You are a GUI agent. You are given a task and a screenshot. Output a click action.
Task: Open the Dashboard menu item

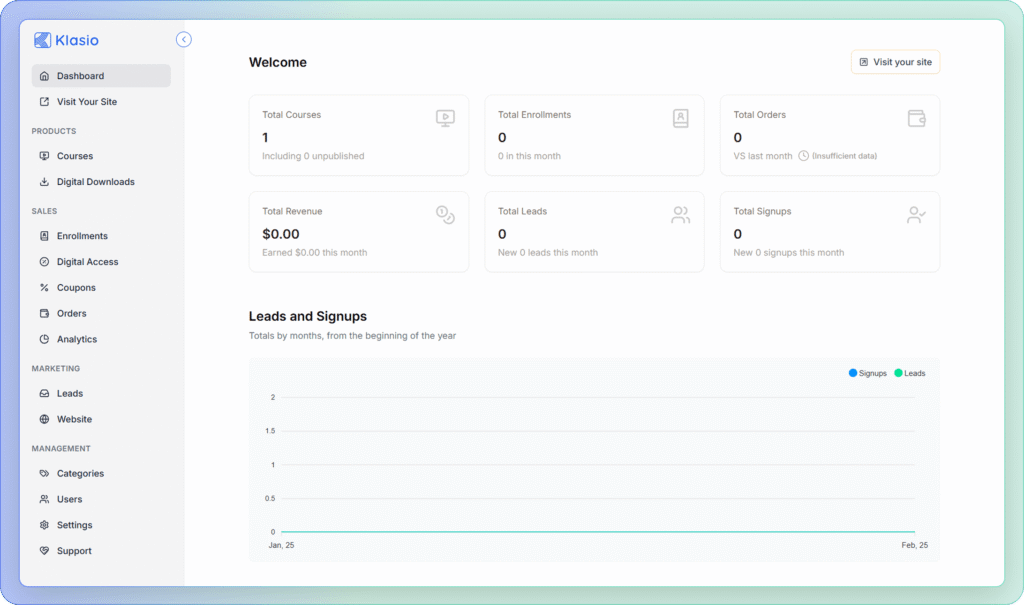[101, 76]
